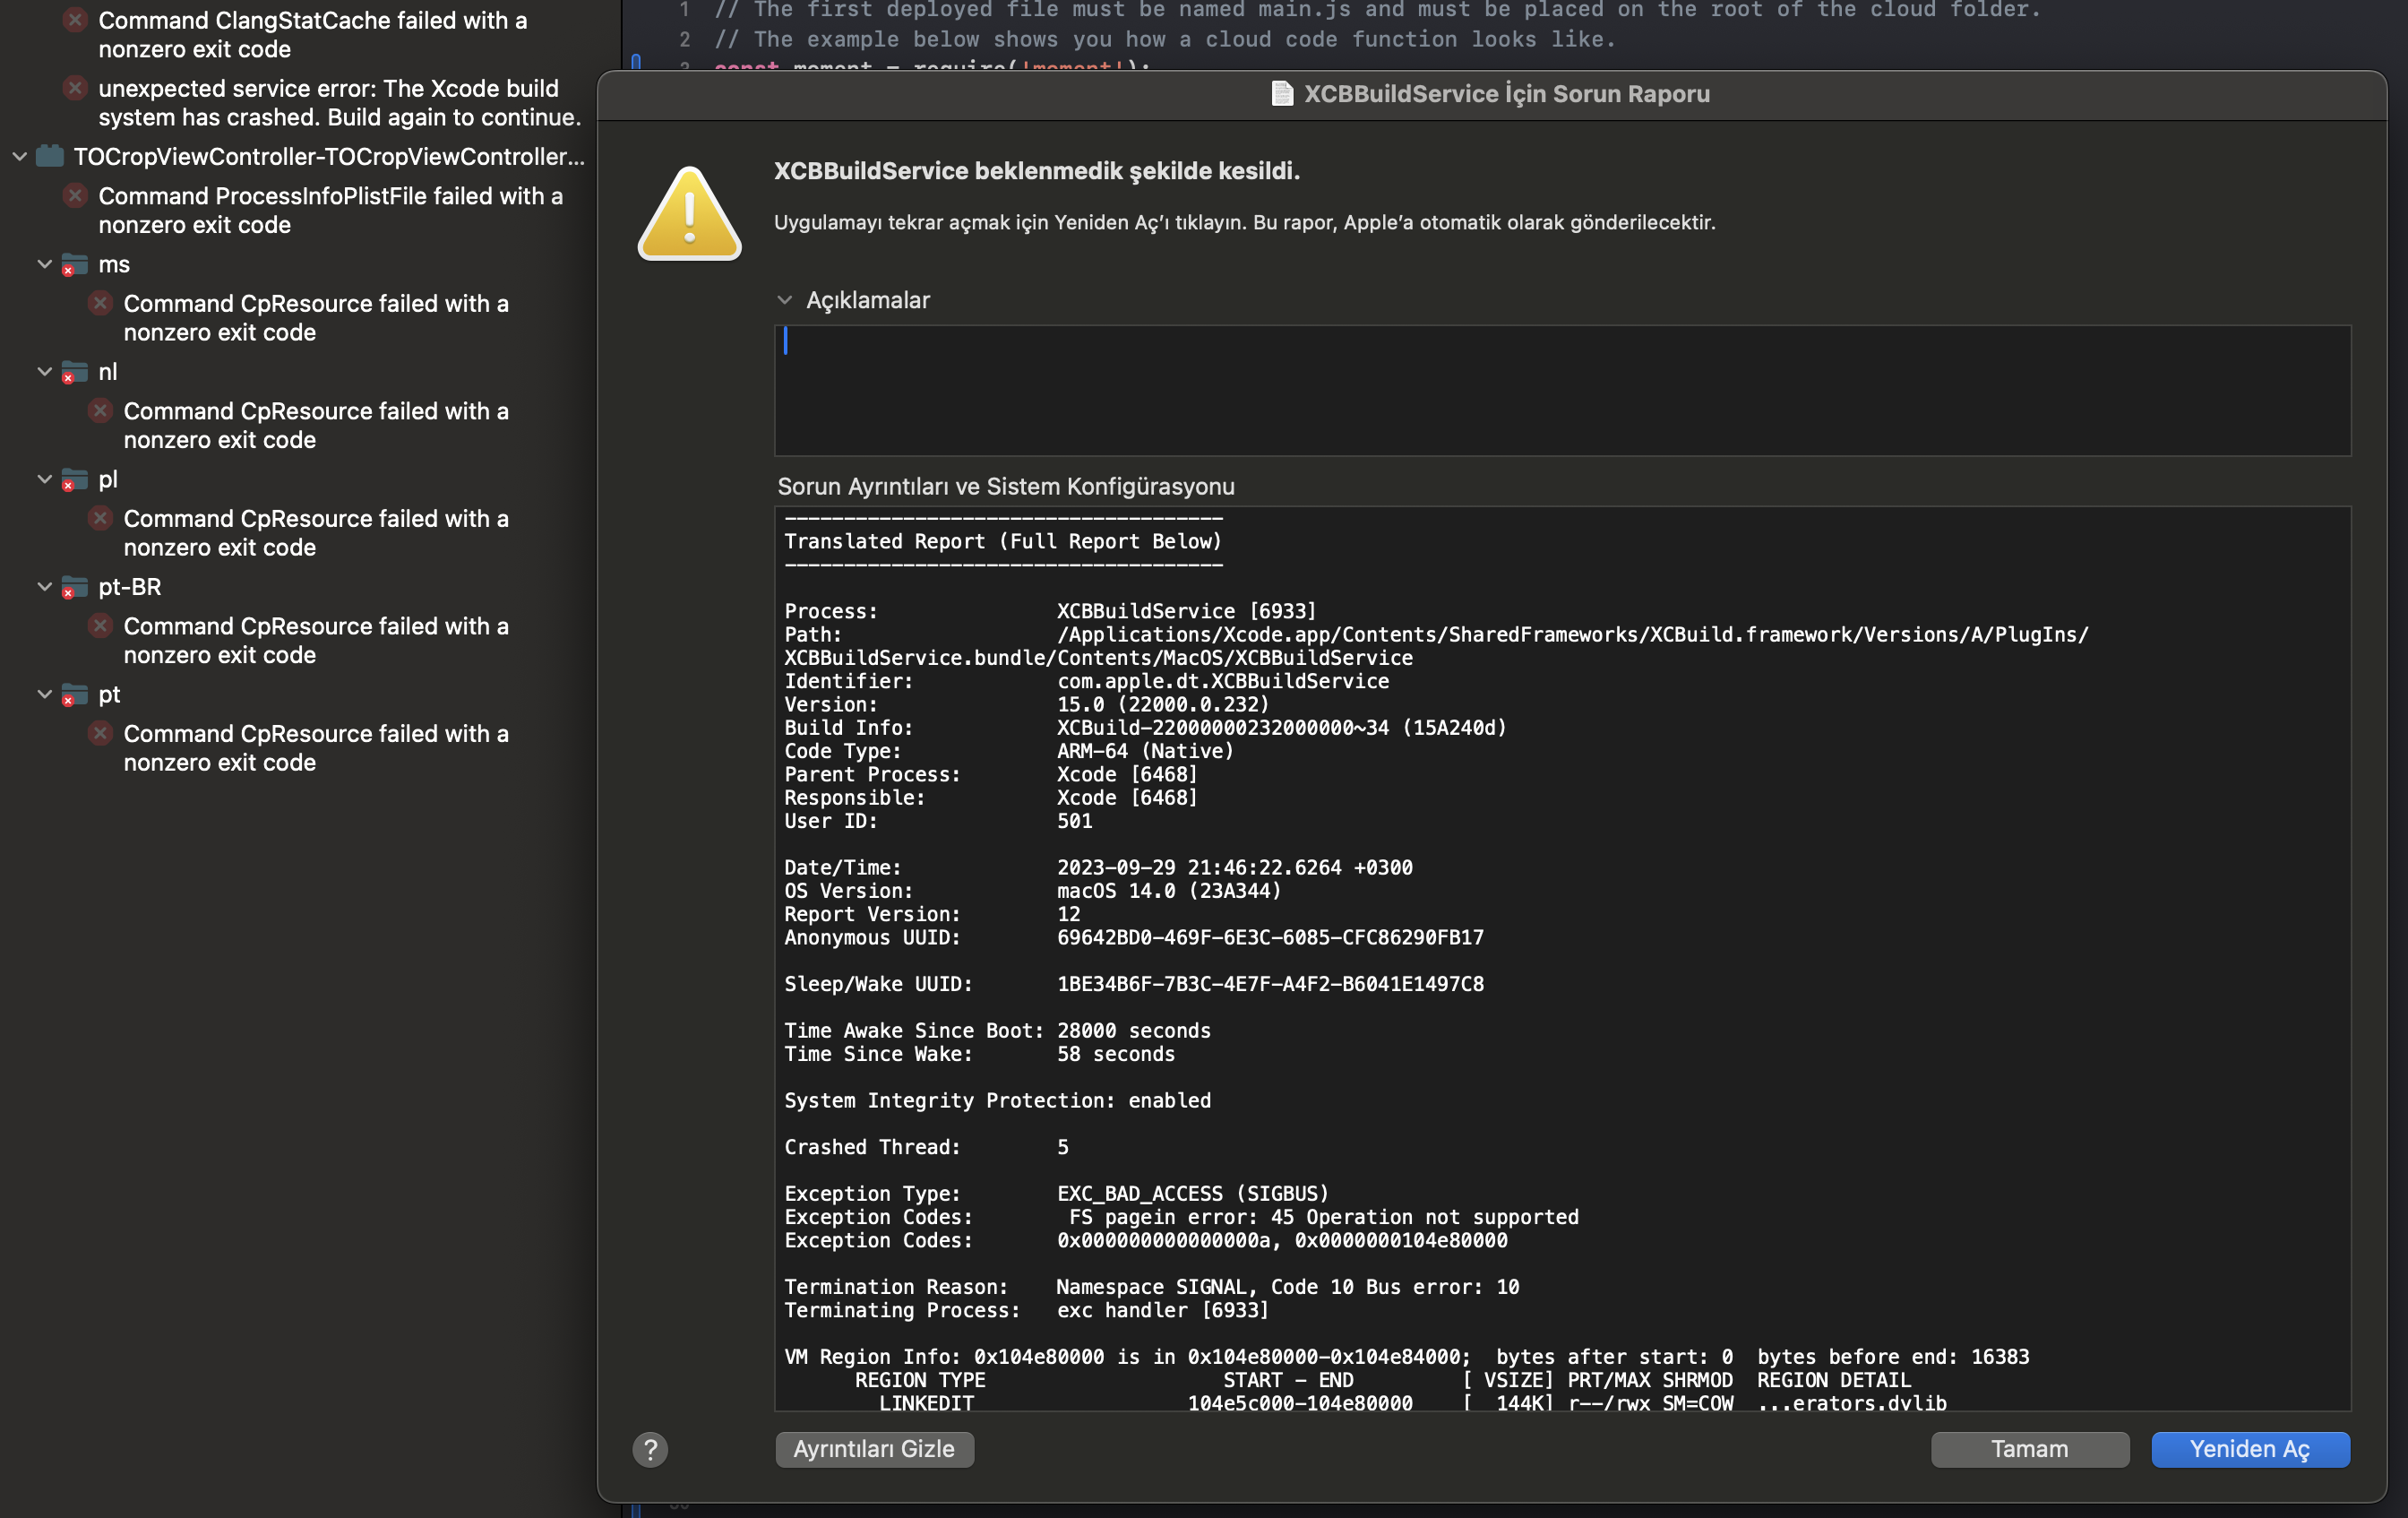Click the 'macOS 14.0 (23A344)' OS version text
This screenshot has height=1518, width=2408.
(1169, 890)
